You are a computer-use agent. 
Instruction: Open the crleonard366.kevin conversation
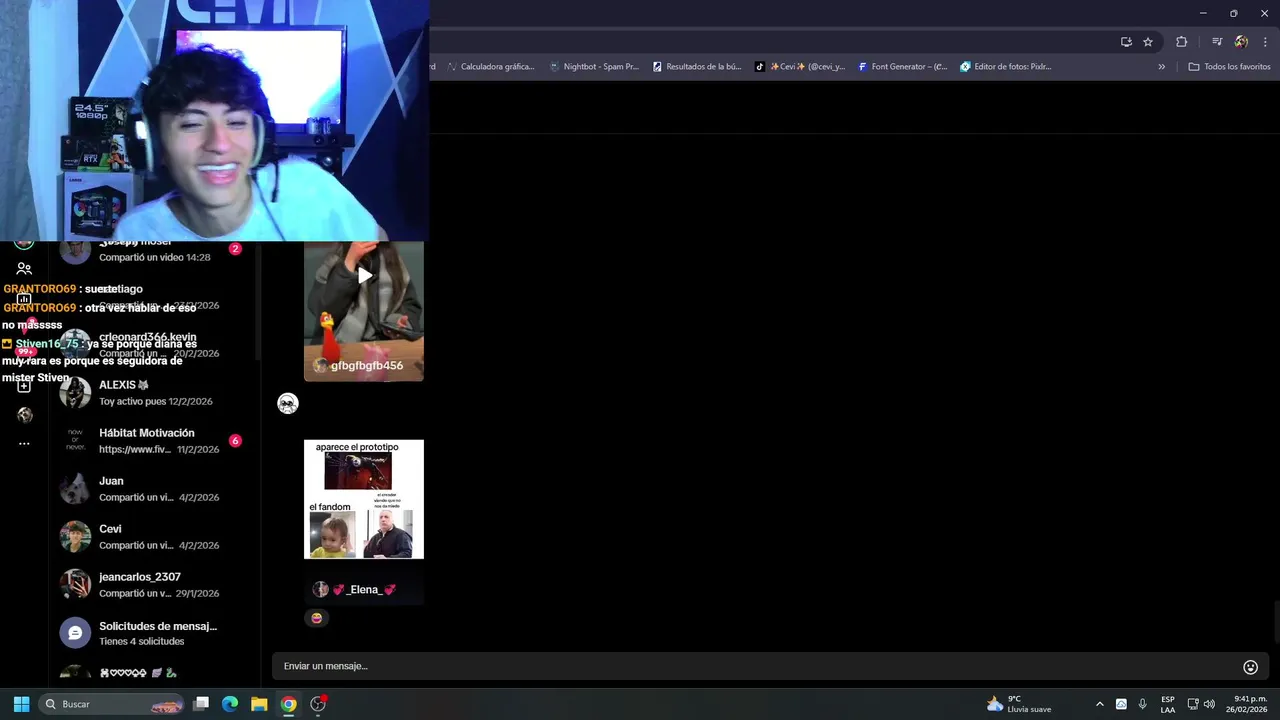pyautogui.click(x=154, y=345)
